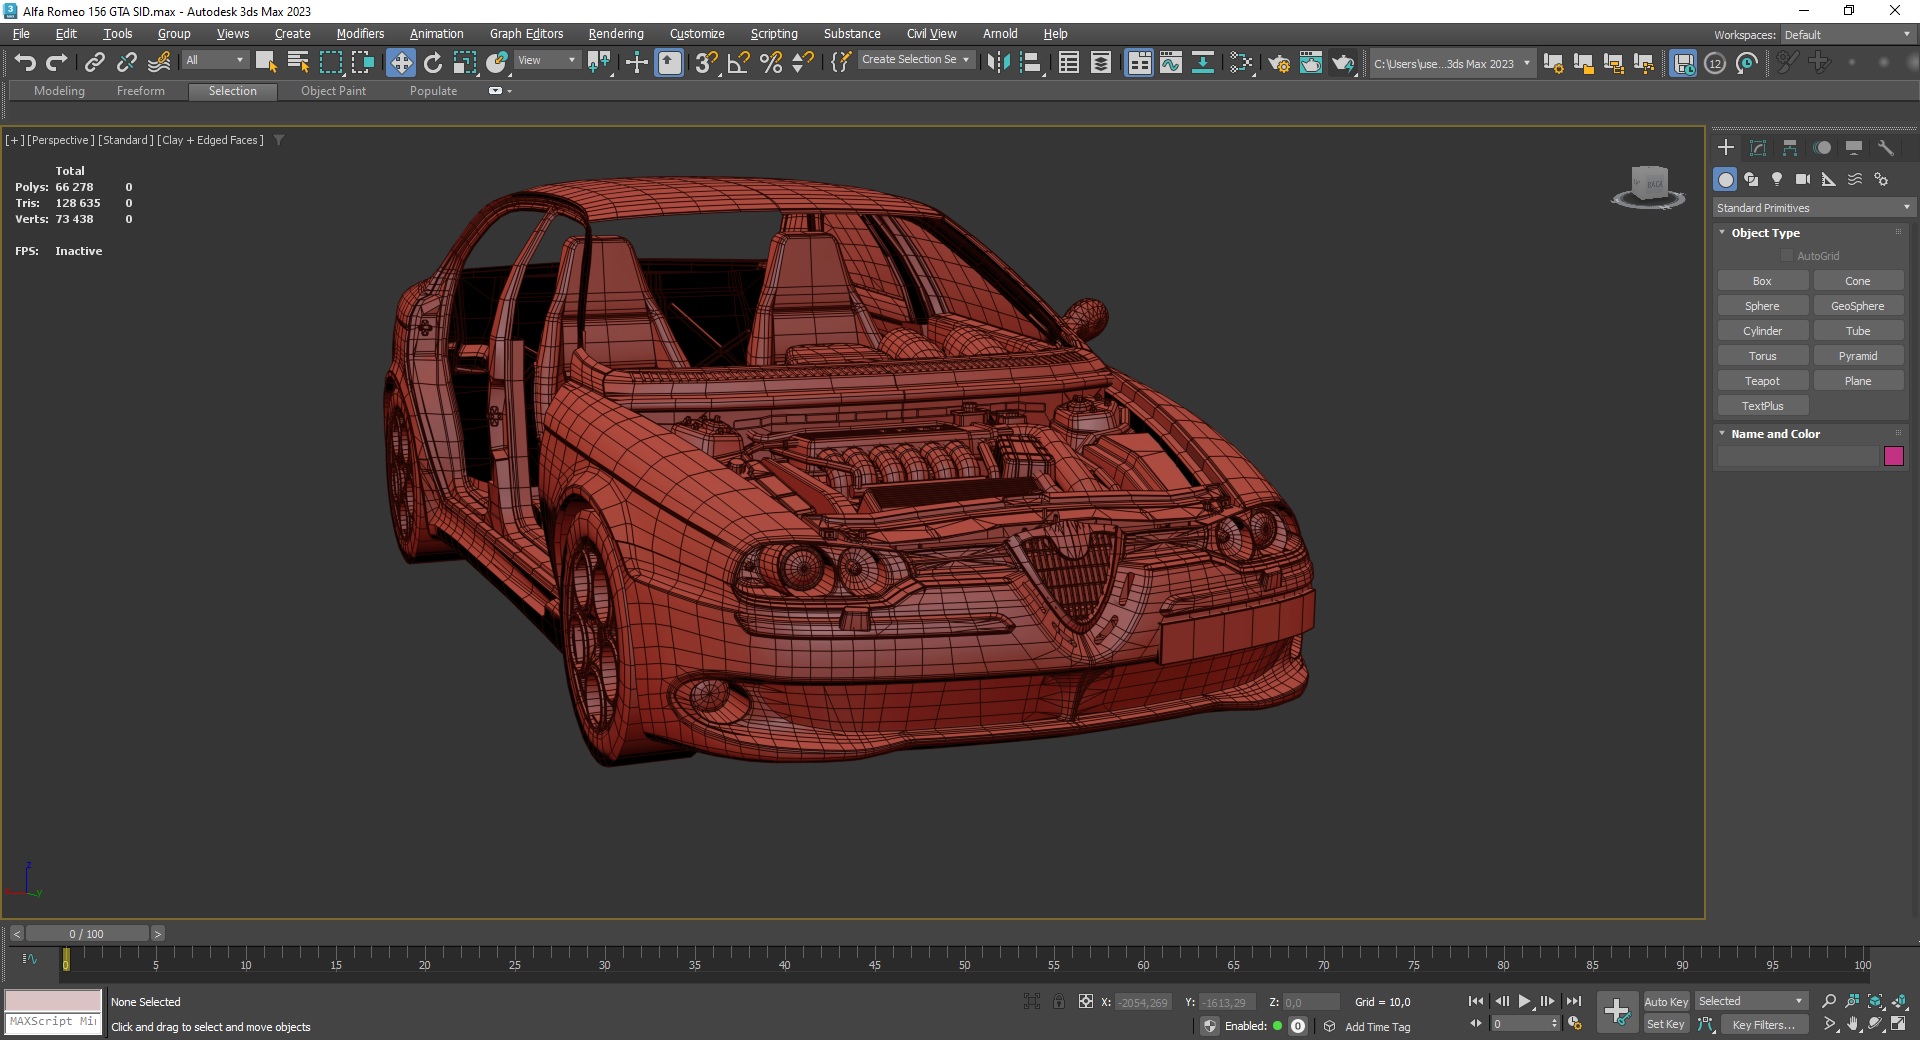1920x1040 pixels.
Task: Click the pink object color swatch
Action: 1893,457
